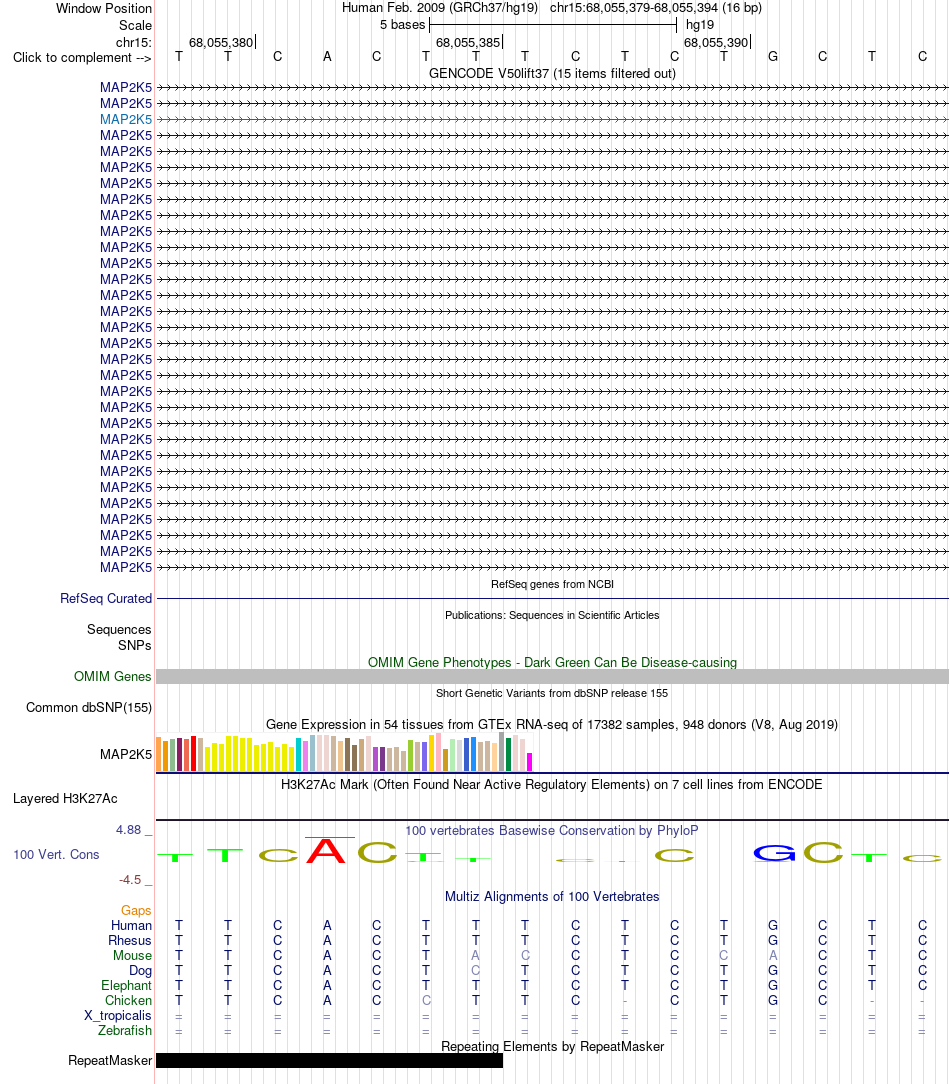The image size is (950, 1084).
Task: Open the GENCODE V50lift37 track title
Action: pyautogui.click(x=552, y=73)
